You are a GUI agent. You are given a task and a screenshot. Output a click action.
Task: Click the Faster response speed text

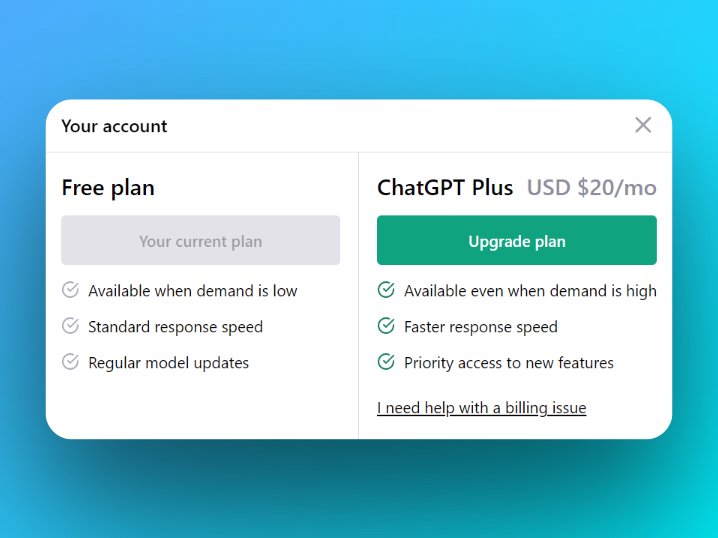[481, 327]
